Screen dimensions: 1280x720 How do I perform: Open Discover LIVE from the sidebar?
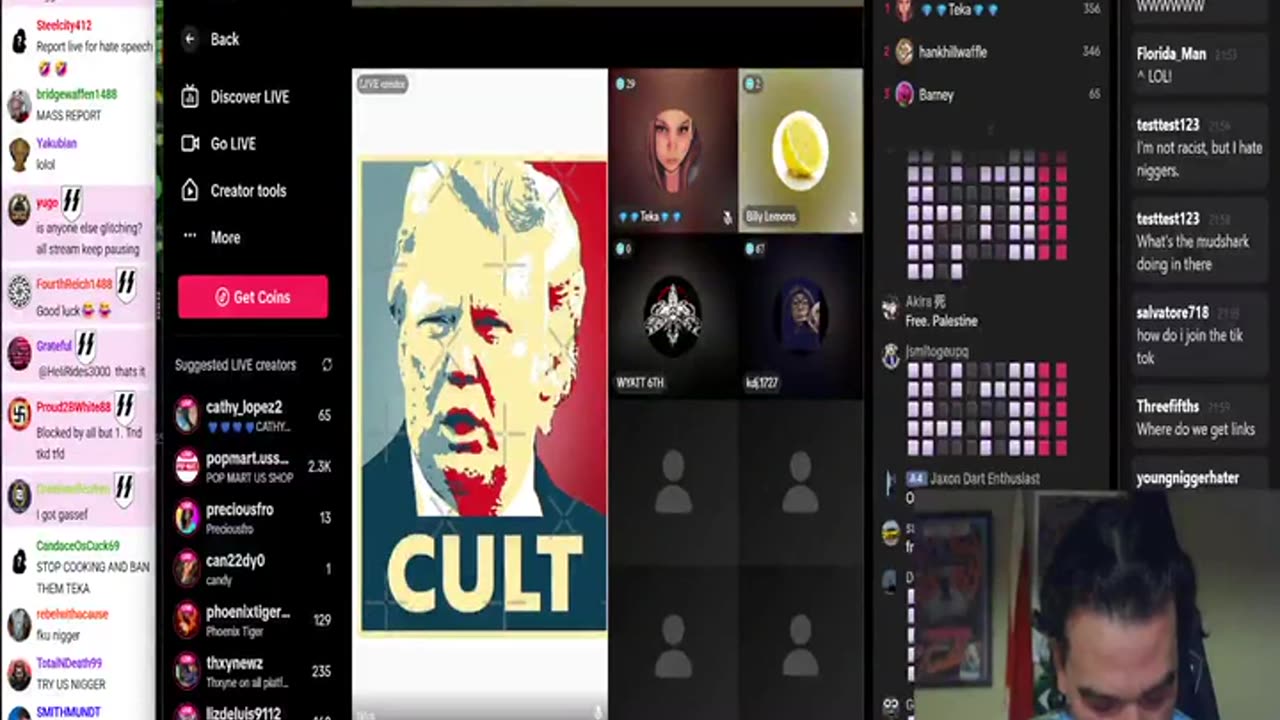click(x=236, y=97)
